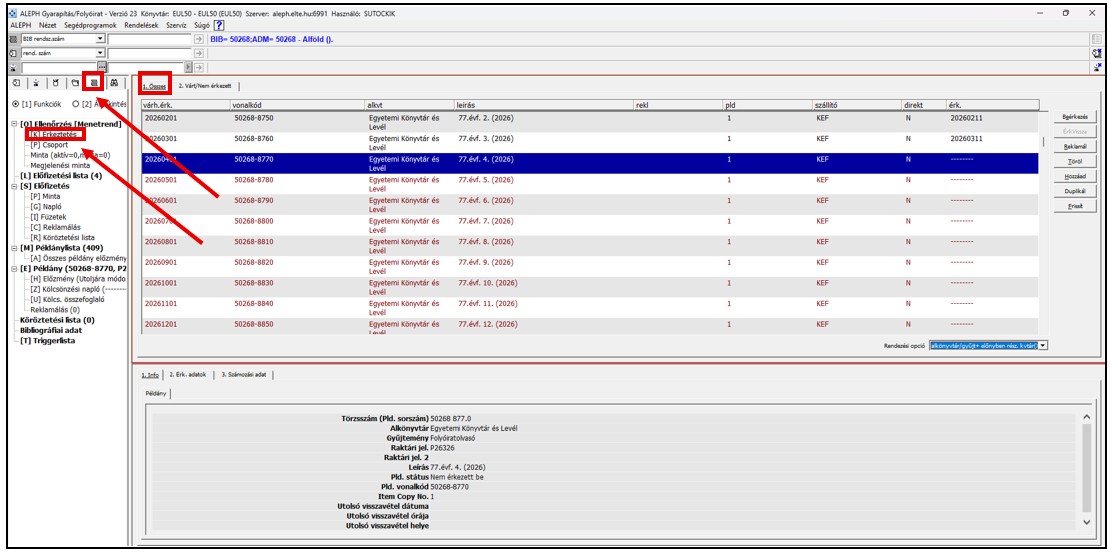This screenshot has width=1111, height=553.
Task: Switch to the 3. Számozási adat tab
Action: tap(244, 374)
